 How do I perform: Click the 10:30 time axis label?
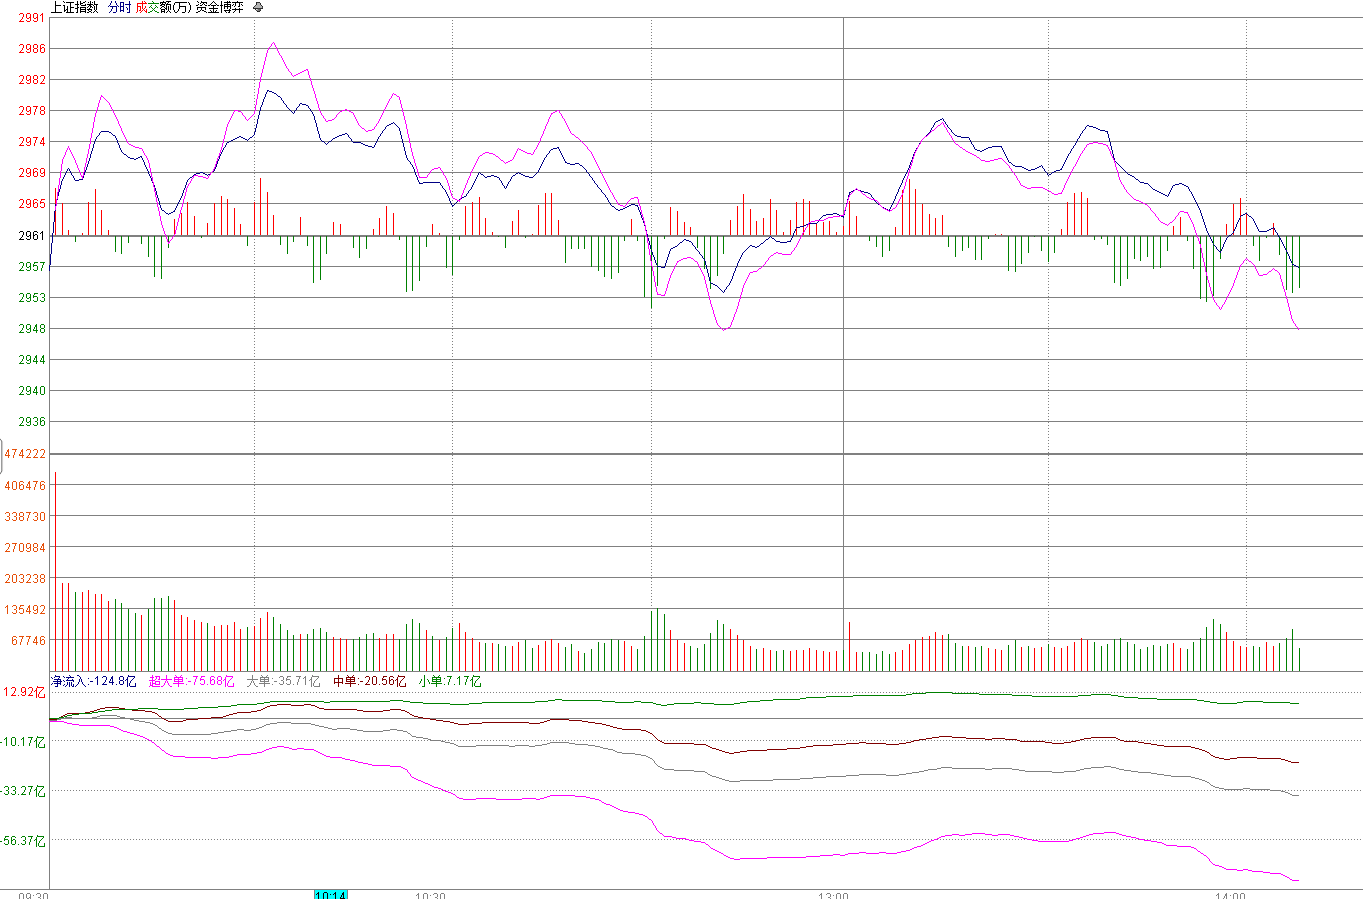[430, 894]
